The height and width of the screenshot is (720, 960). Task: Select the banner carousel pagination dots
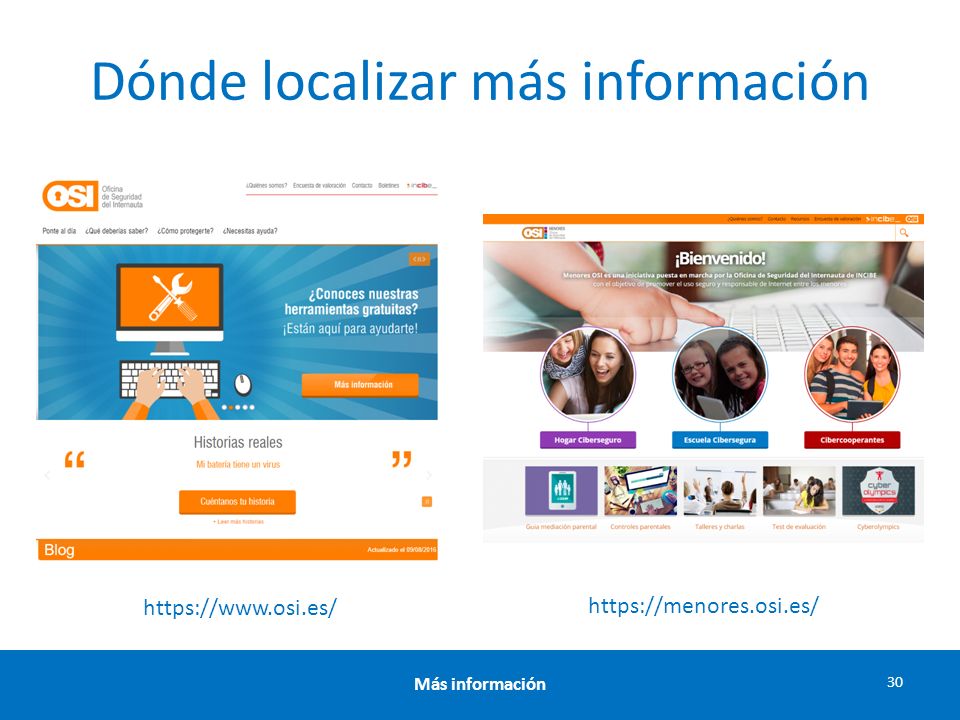[238, 407]
